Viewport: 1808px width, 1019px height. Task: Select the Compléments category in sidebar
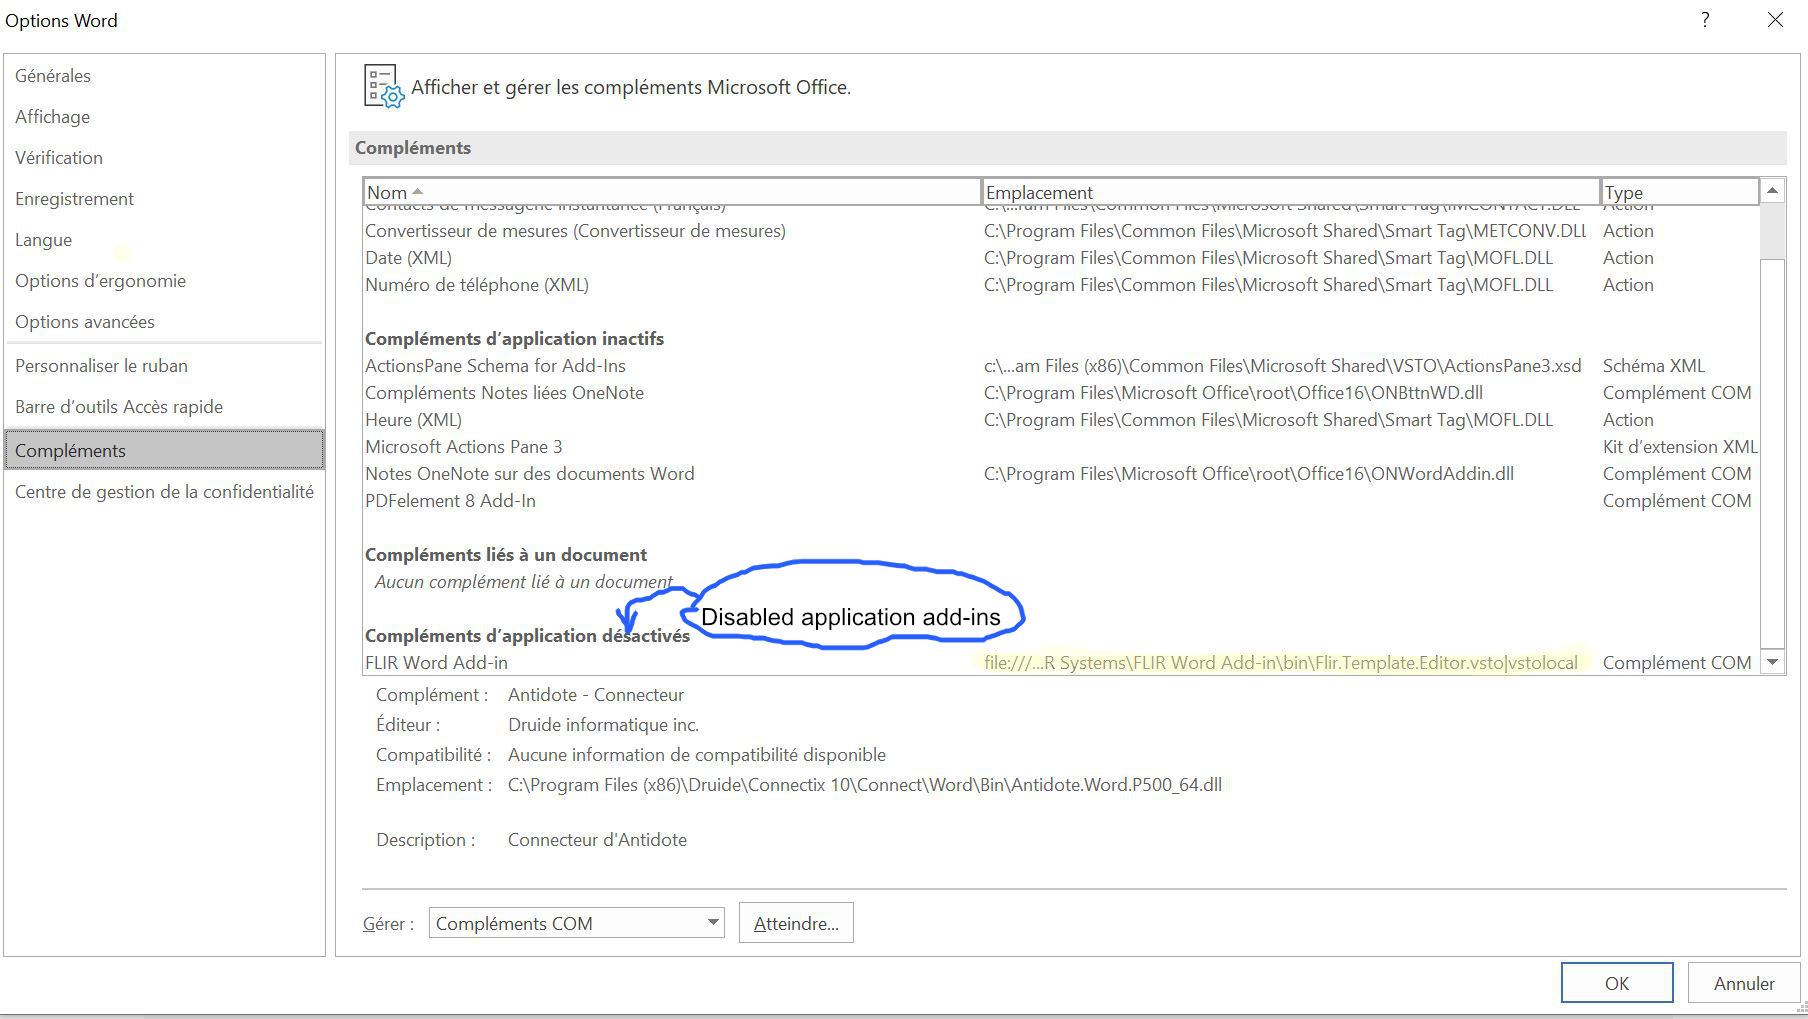click(71, 450)
